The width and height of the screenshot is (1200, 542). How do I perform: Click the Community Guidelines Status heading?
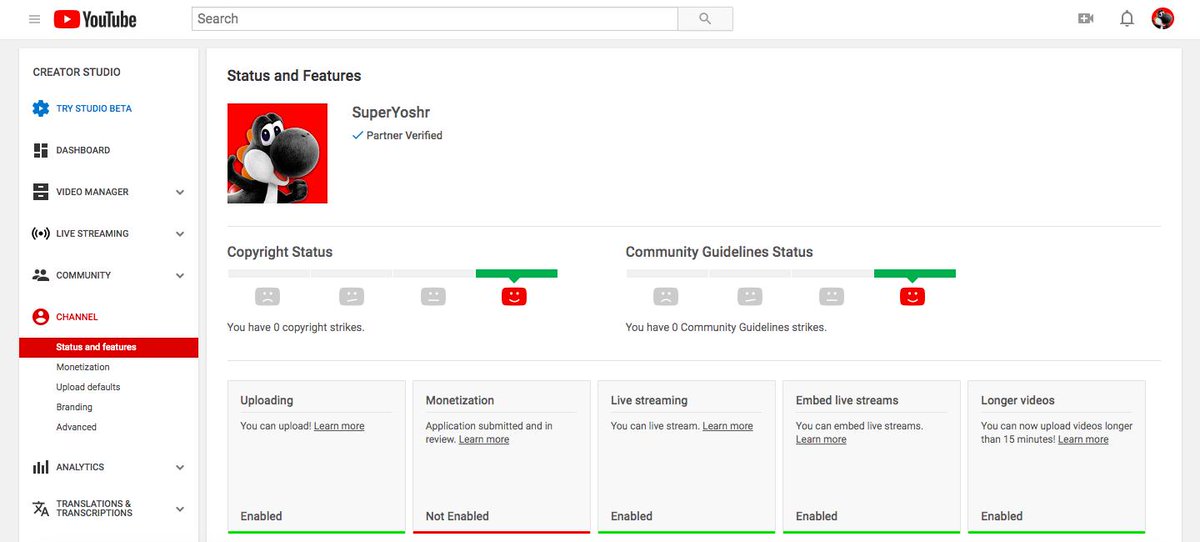pos(719,252)
